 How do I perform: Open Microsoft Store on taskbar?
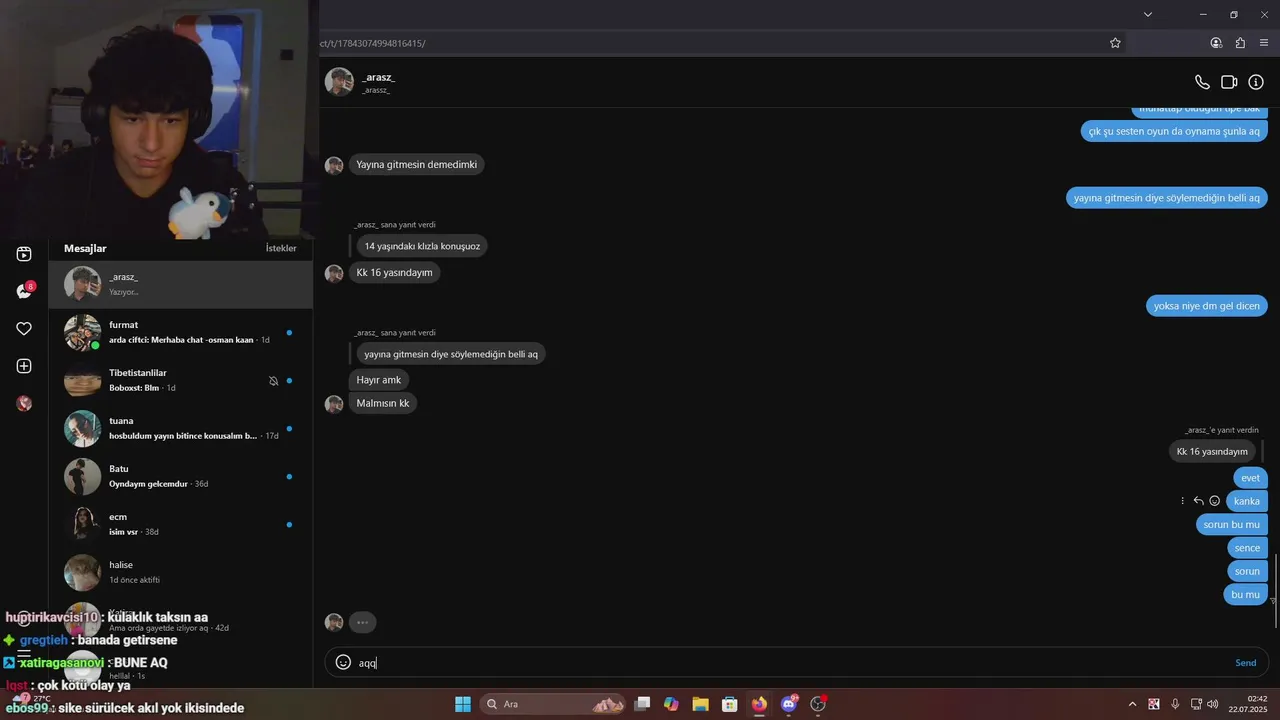click(730, 704)
